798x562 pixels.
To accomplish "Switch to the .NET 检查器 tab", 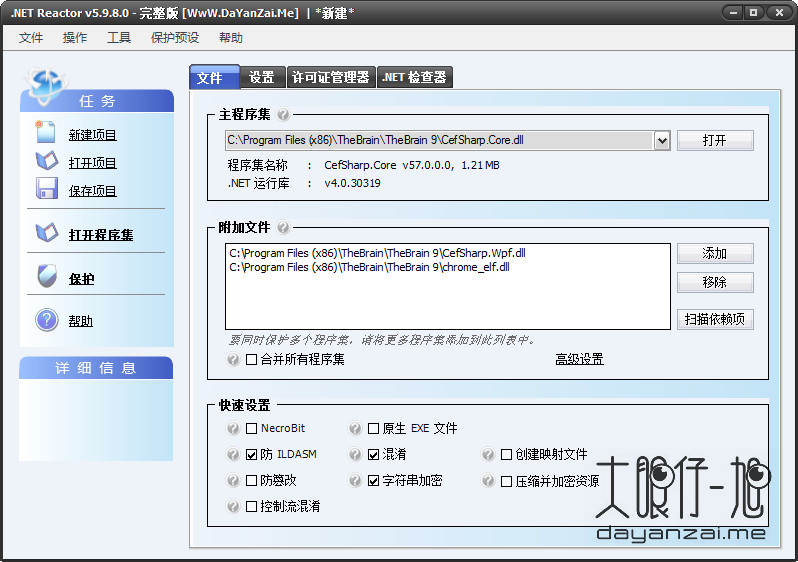I will pos(414,77).
